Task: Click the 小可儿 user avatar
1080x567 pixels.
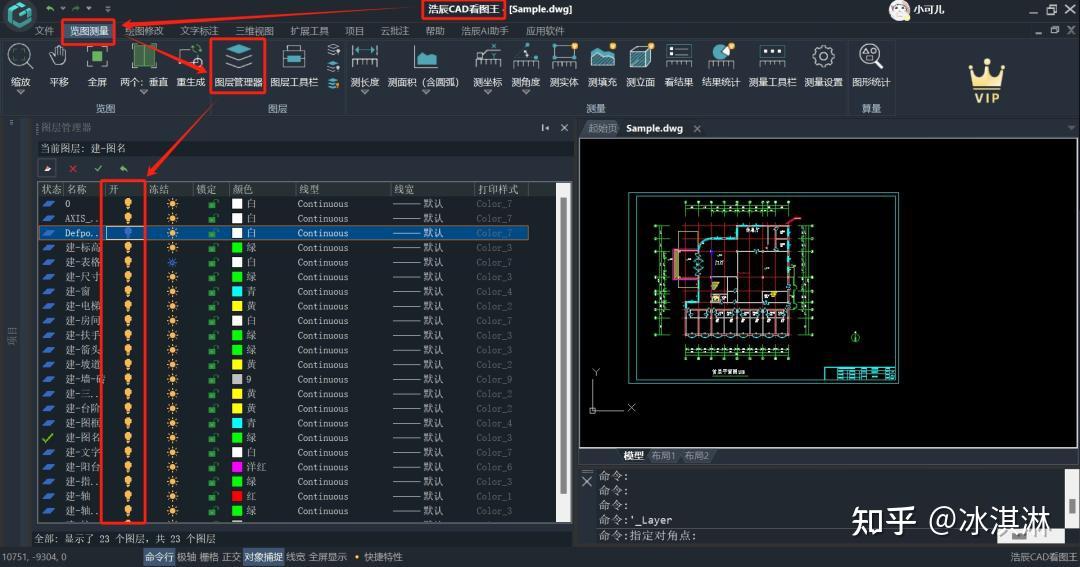Action: [900, 10]
